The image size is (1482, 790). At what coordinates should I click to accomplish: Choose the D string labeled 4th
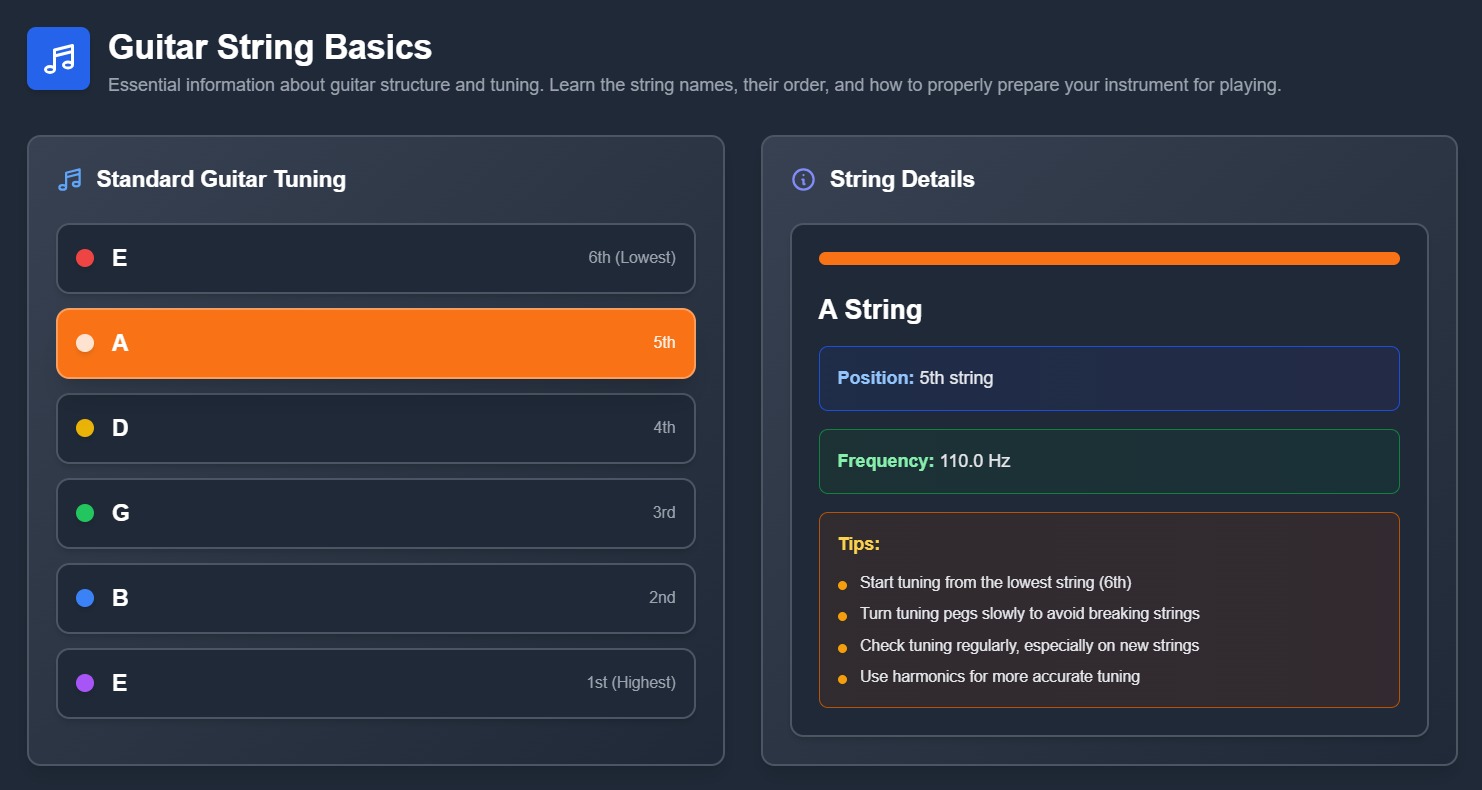tap(375, 428)
